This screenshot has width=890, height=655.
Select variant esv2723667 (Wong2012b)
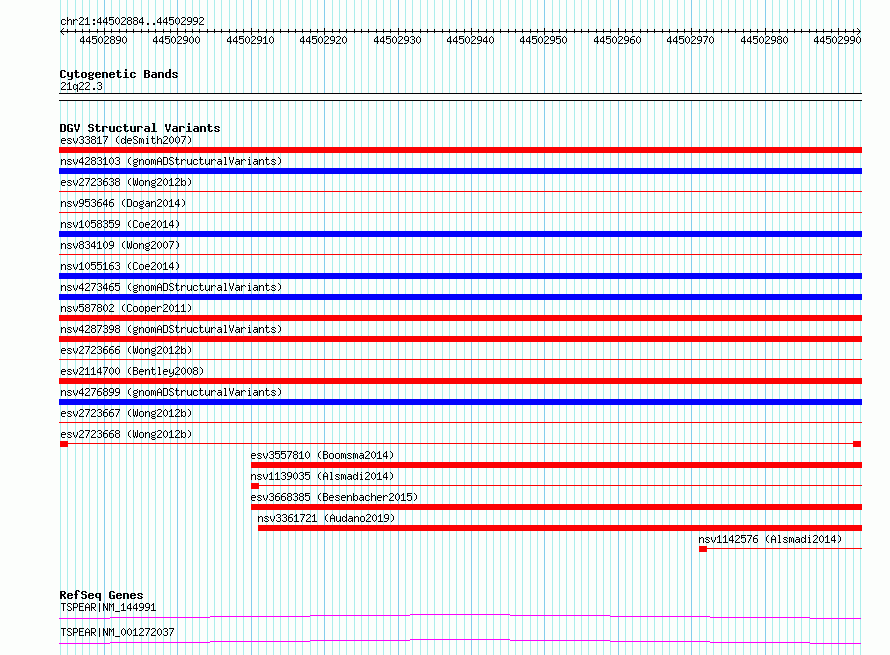[126, 413]
